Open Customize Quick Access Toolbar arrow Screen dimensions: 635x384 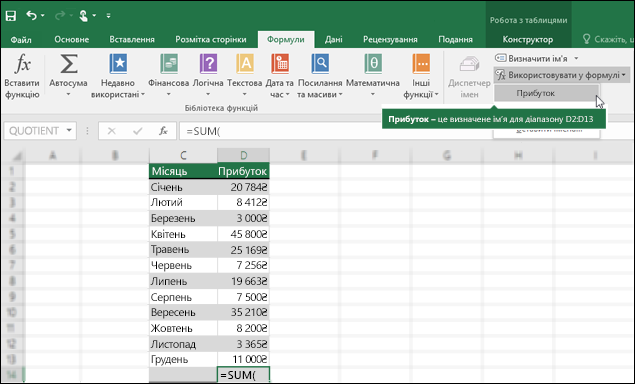(109, 16)
